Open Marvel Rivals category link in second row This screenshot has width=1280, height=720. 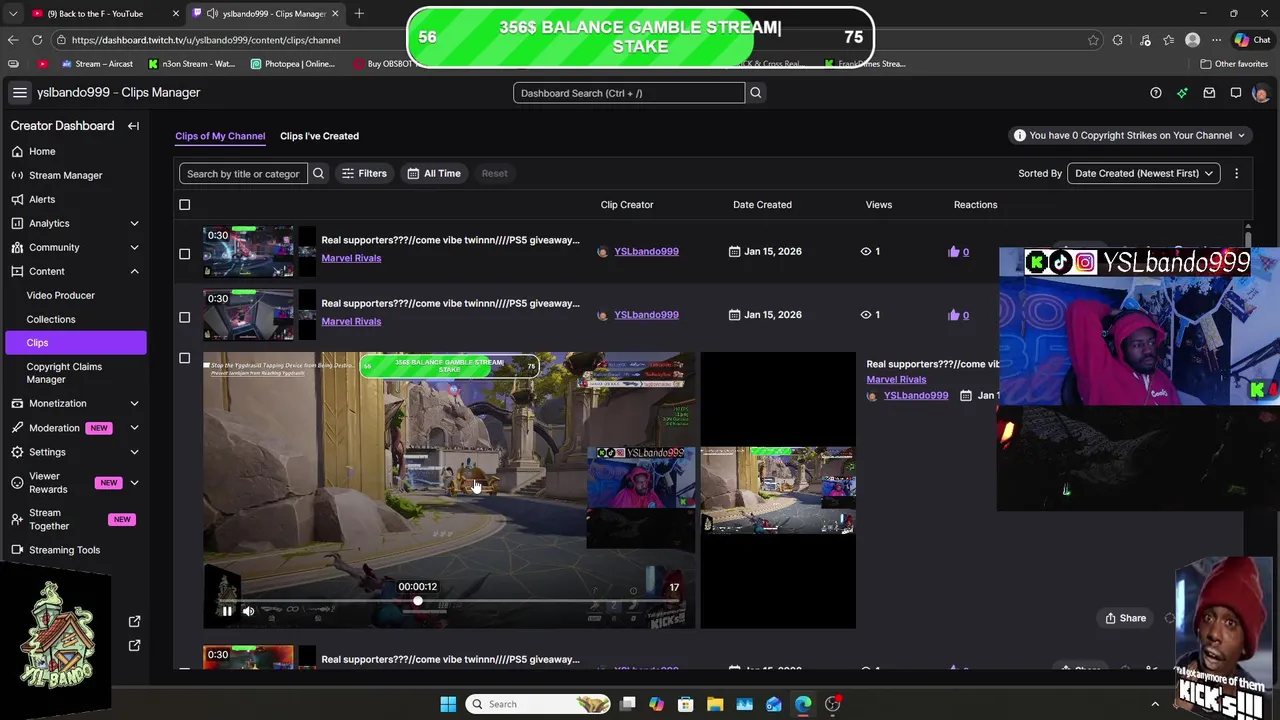(351, 322)
